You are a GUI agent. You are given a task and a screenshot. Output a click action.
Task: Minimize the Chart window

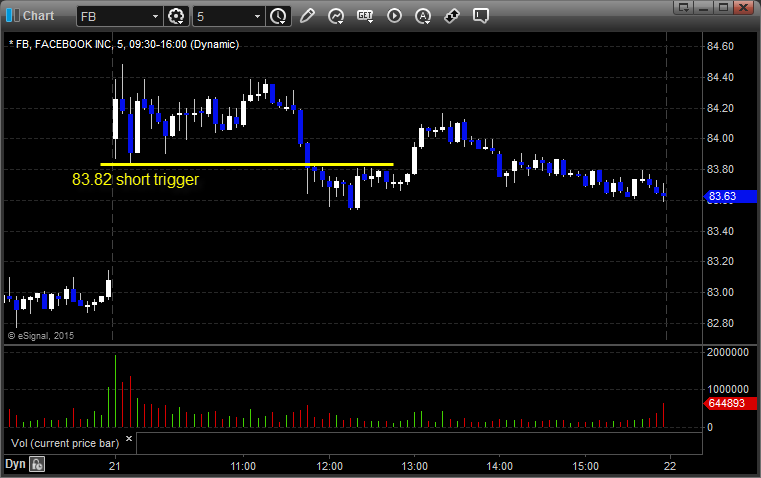pos(704,7)
